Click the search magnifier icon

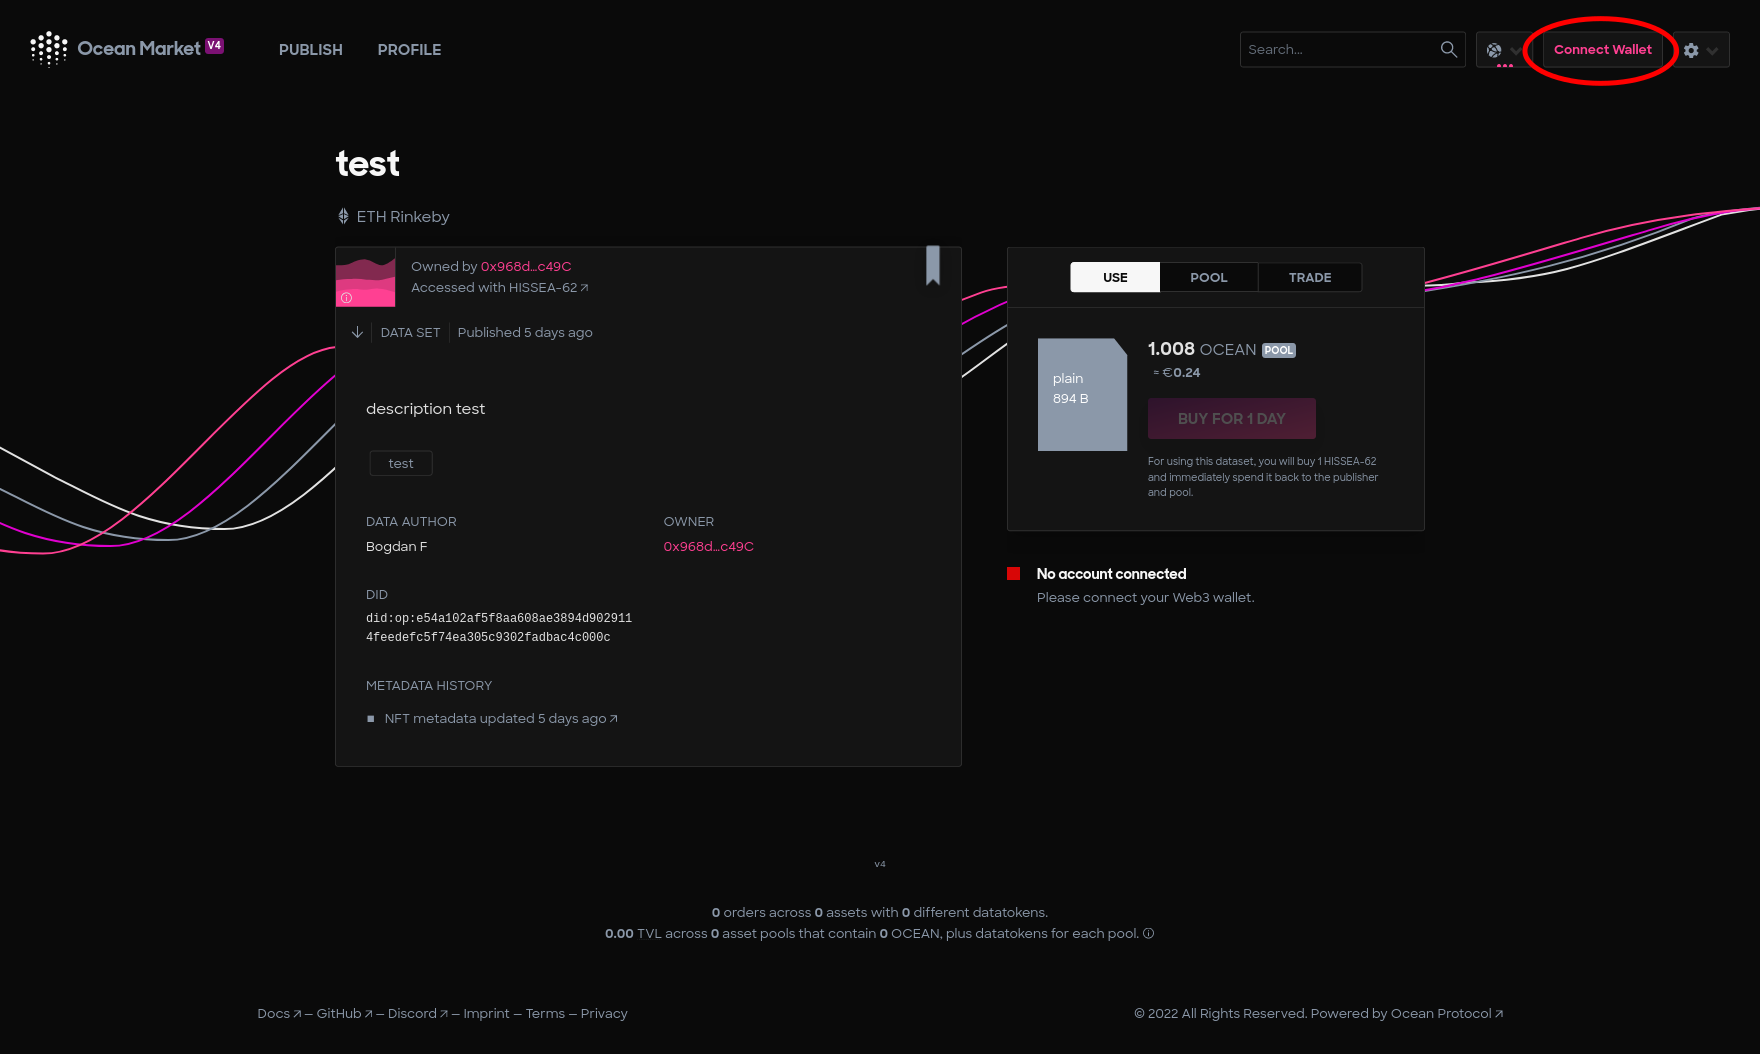[x=1448, y=49]
